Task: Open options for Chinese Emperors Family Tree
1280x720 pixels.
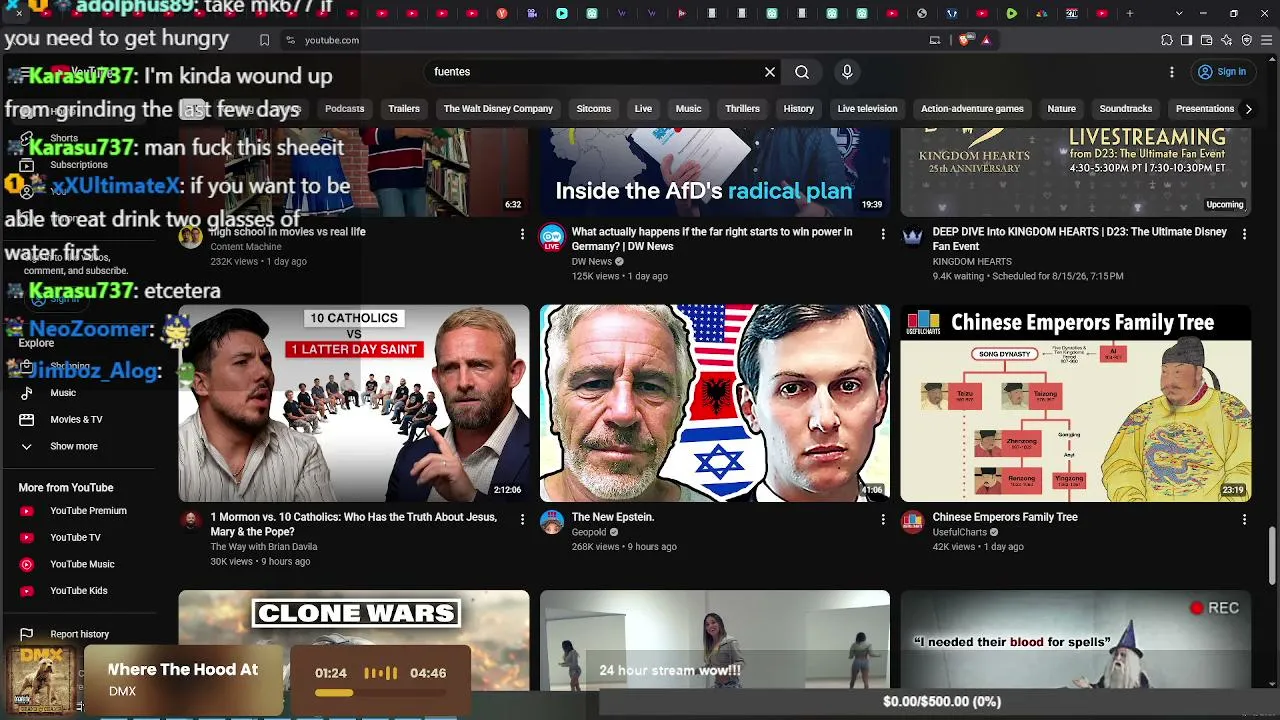Action: (1244, 519)
